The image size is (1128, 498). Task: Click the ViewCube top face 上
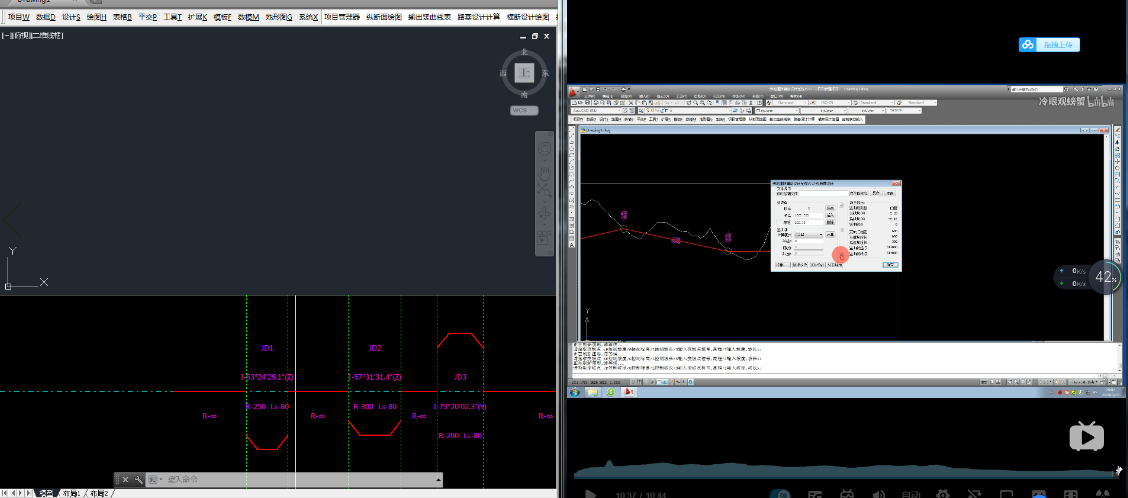point(524,73)
